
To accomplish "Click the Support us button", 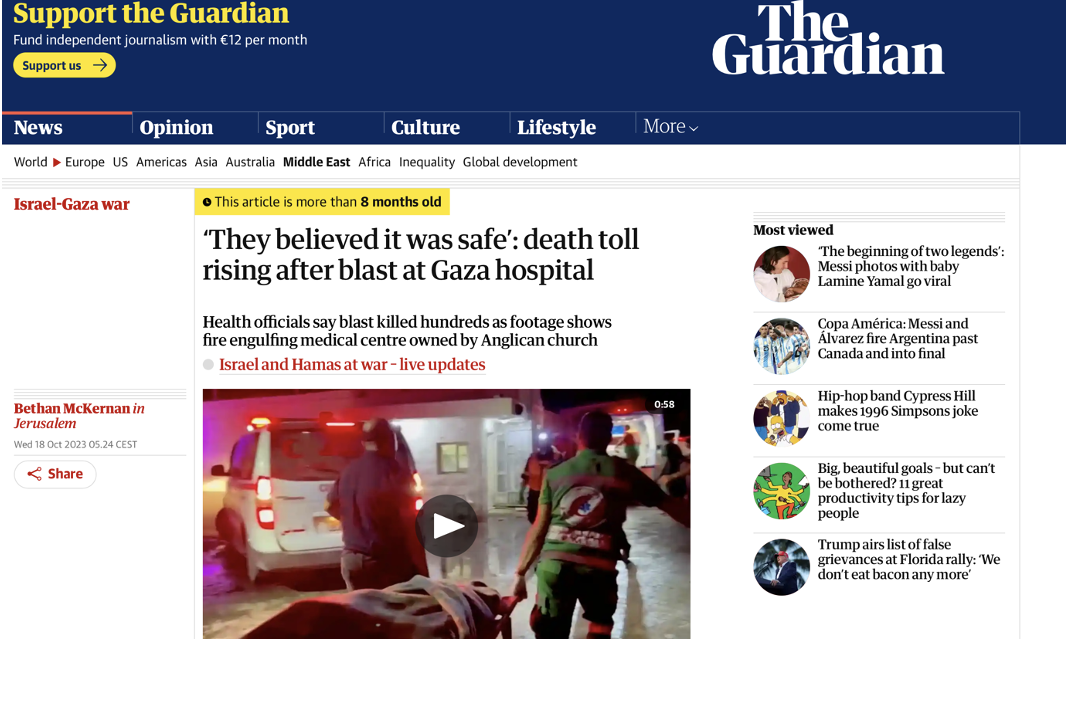I will click(65, 65).
